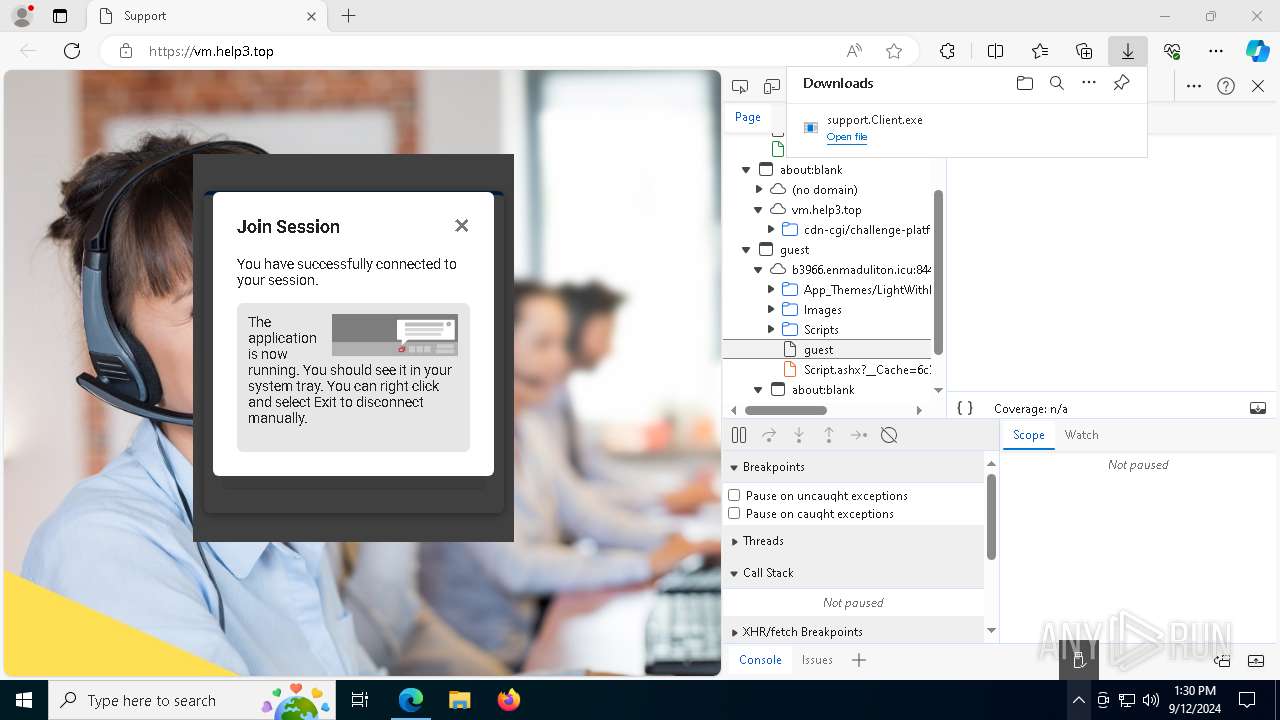Click the Step out debugger icon
Viewport: 1280px width, 720px height.
[x=829, y=435]
